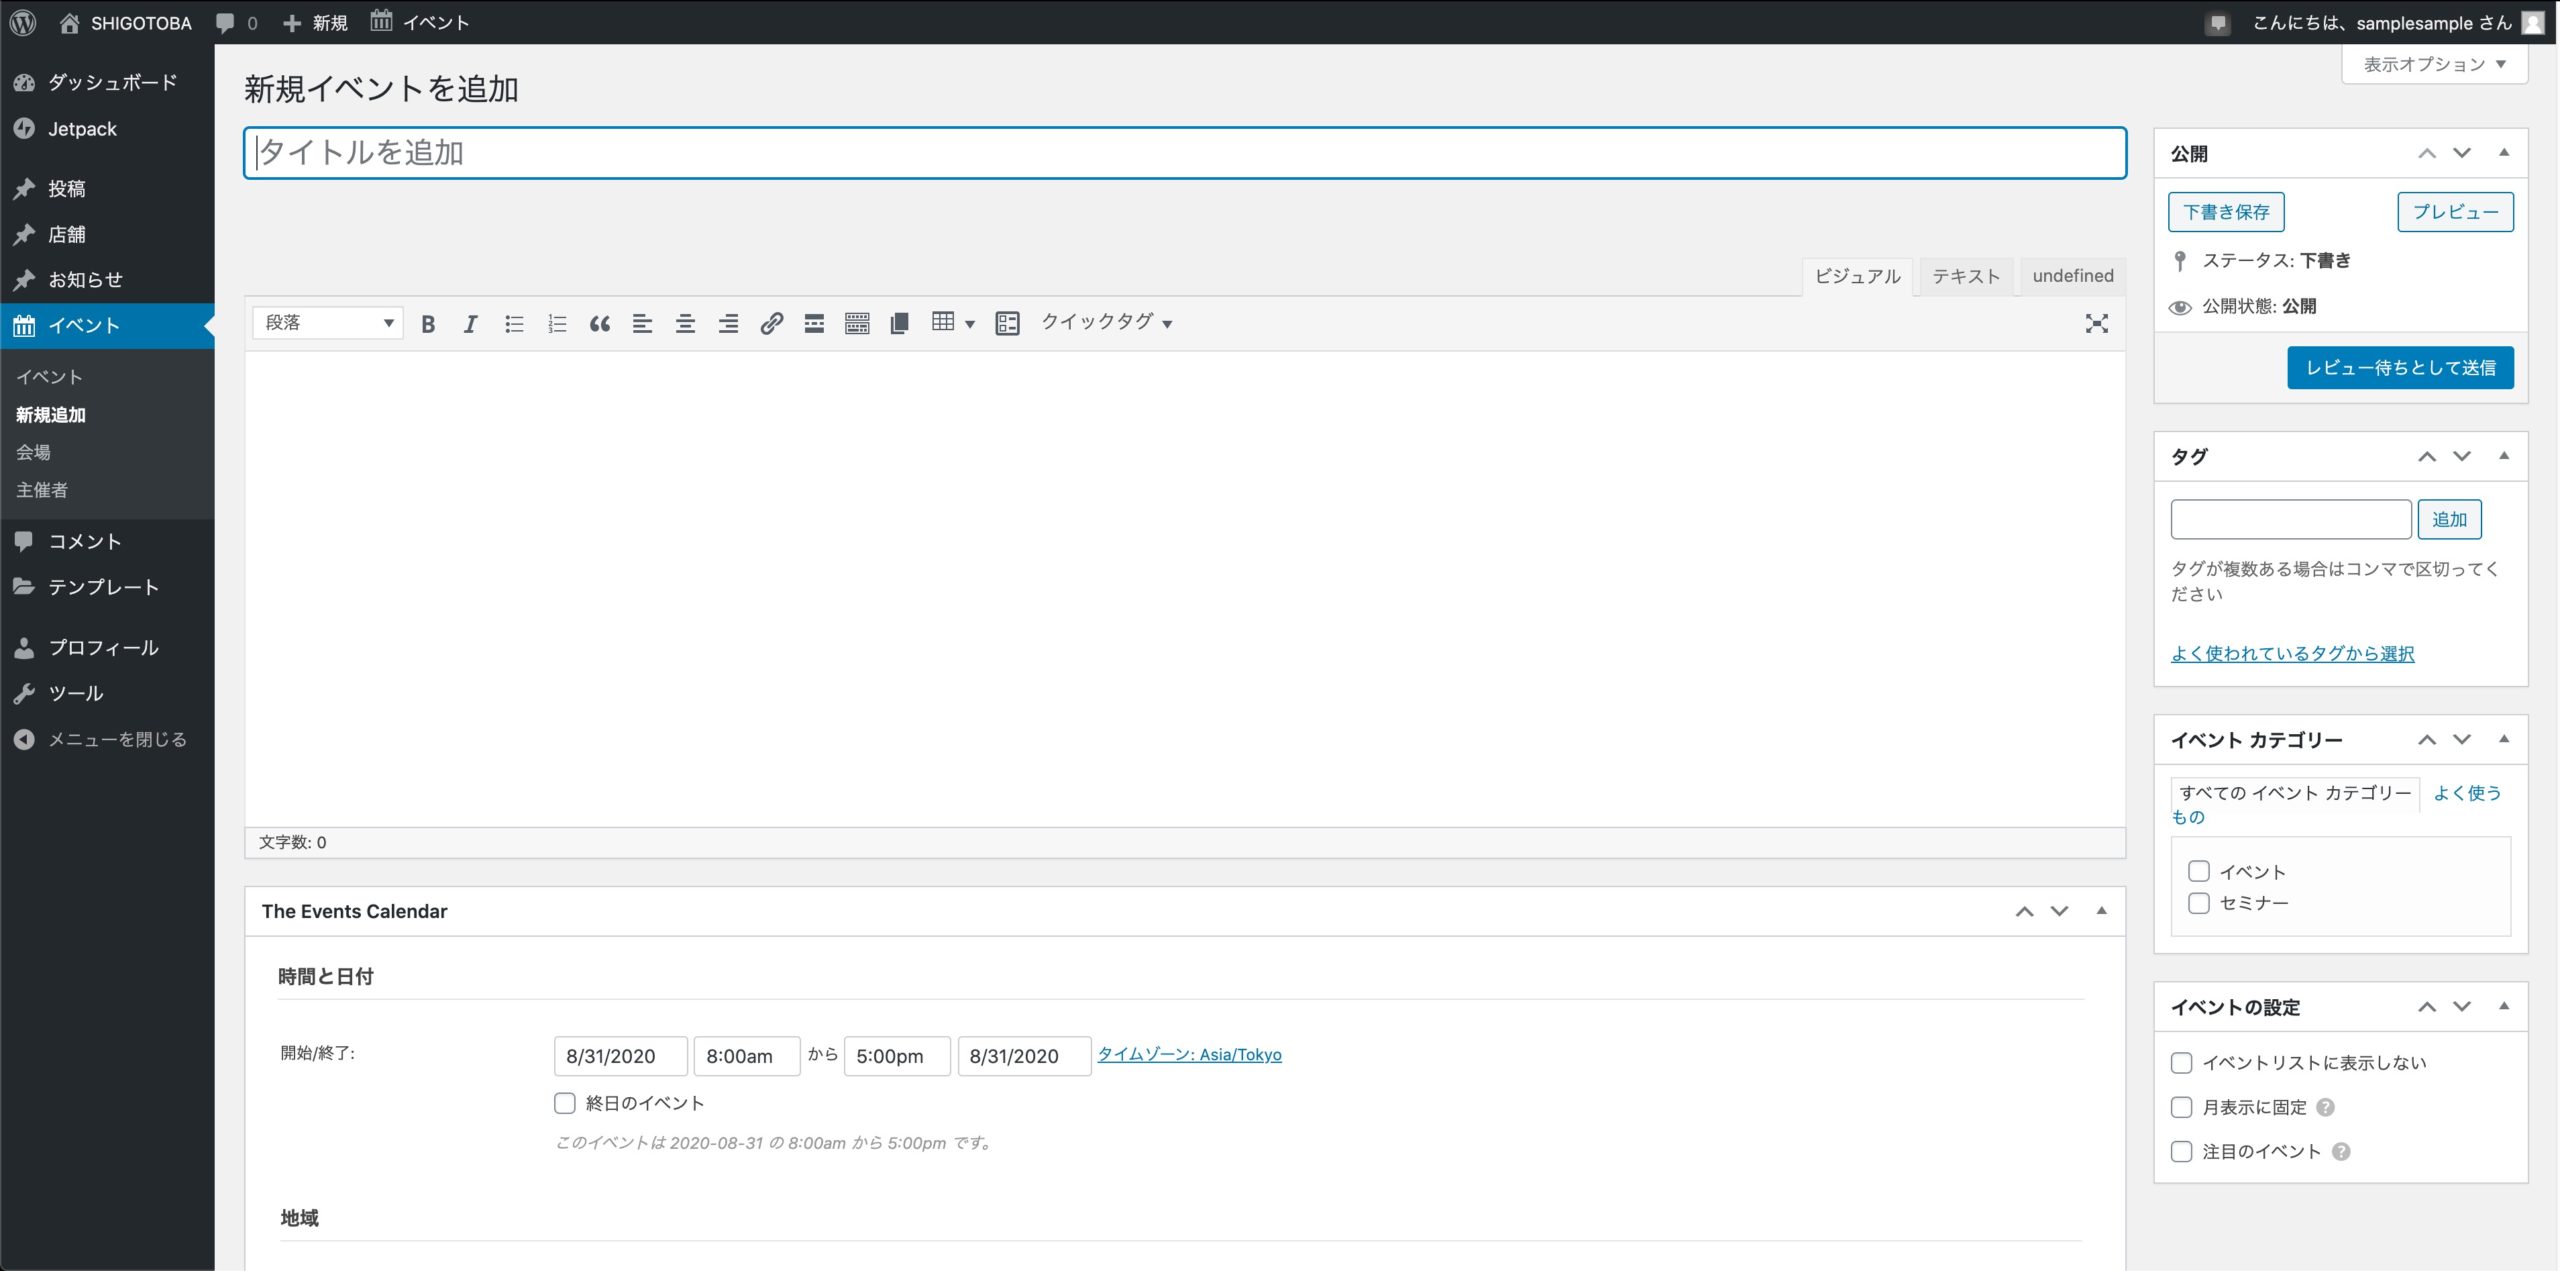Image resolution: width=2560 pixels, height=1271 pixels.
Task: Focus the tag input field
Action: pos(2291,519)
